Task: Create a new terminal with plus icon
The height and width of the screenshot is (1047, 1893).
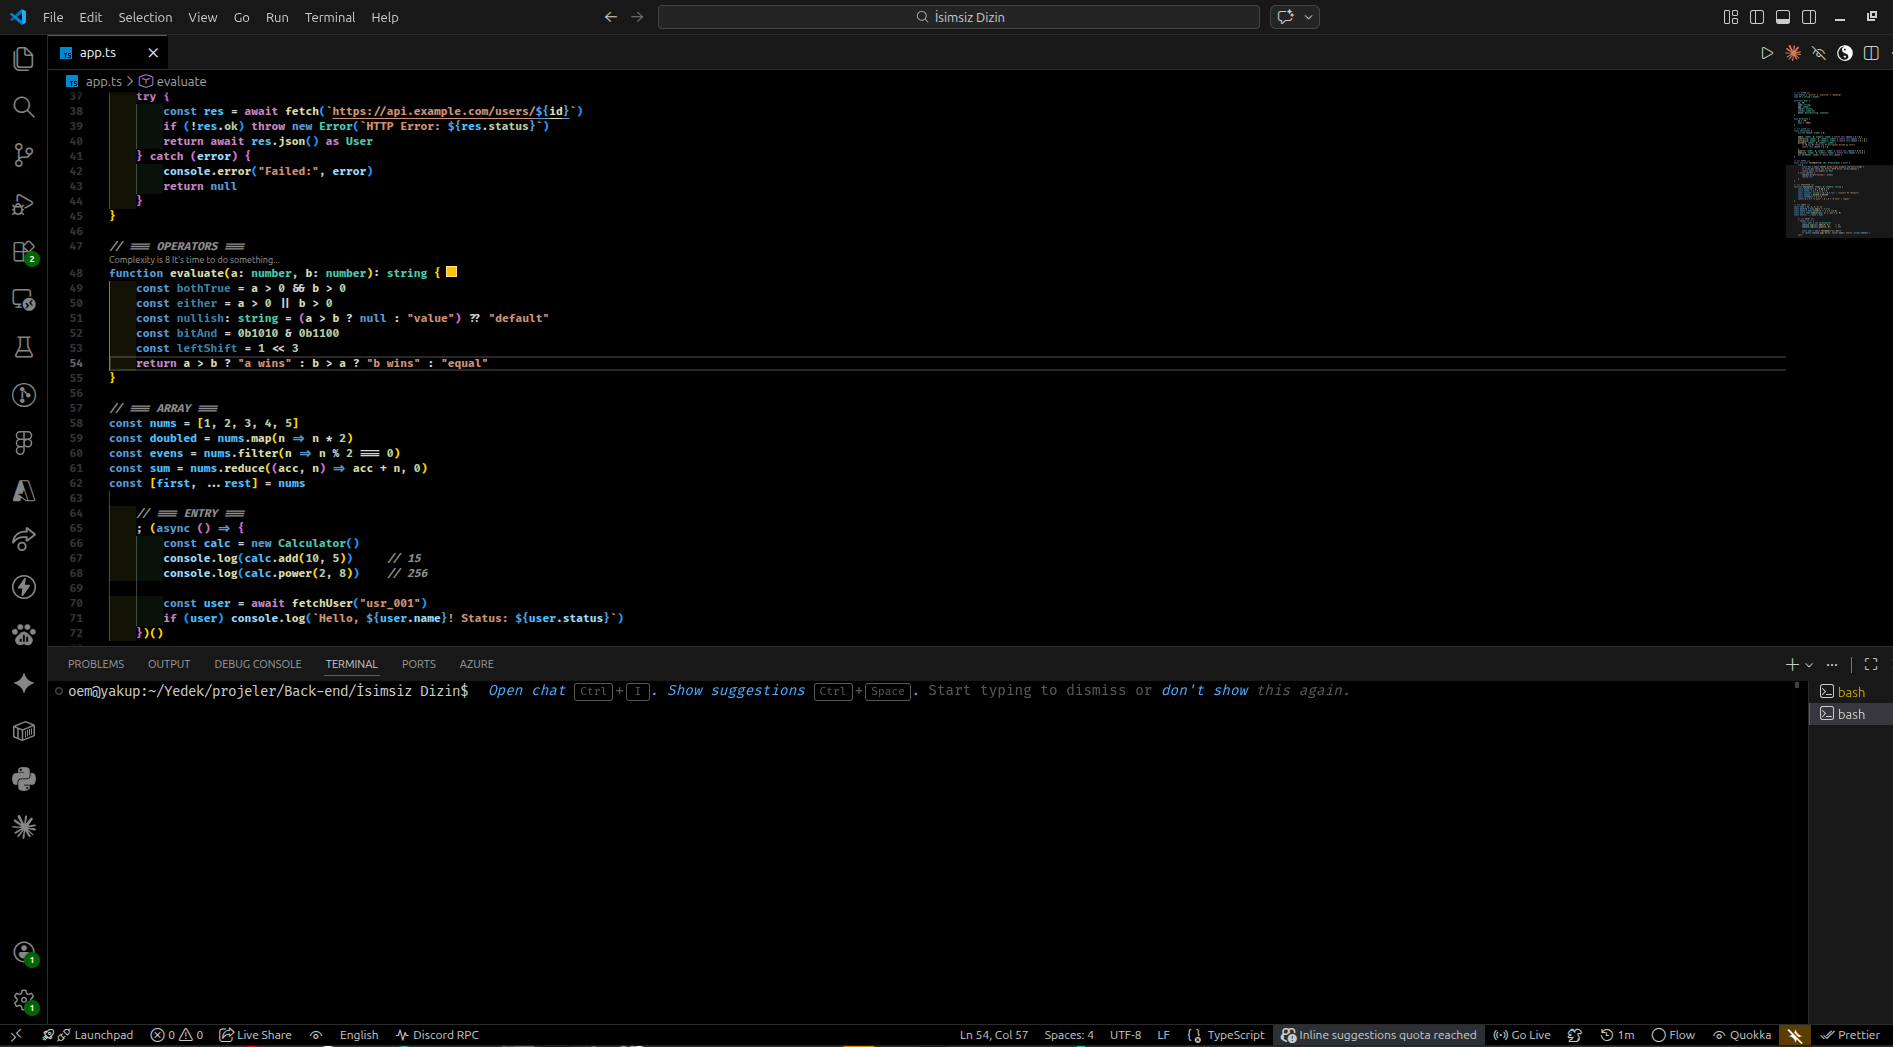Action: (1792, 664)
